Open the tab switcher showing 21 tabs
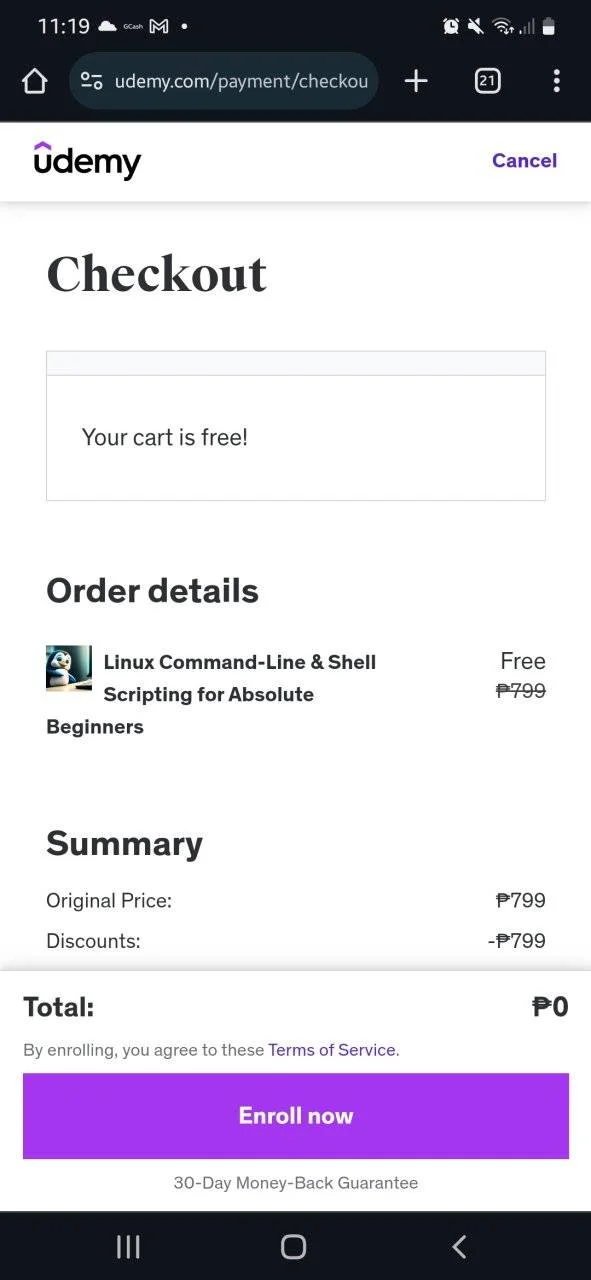Screen dimensions: 591x1280 coord(487,81)
